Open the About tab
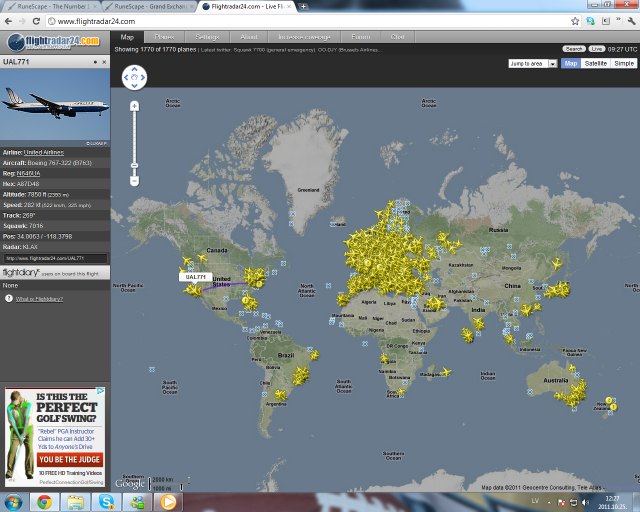 249,37
